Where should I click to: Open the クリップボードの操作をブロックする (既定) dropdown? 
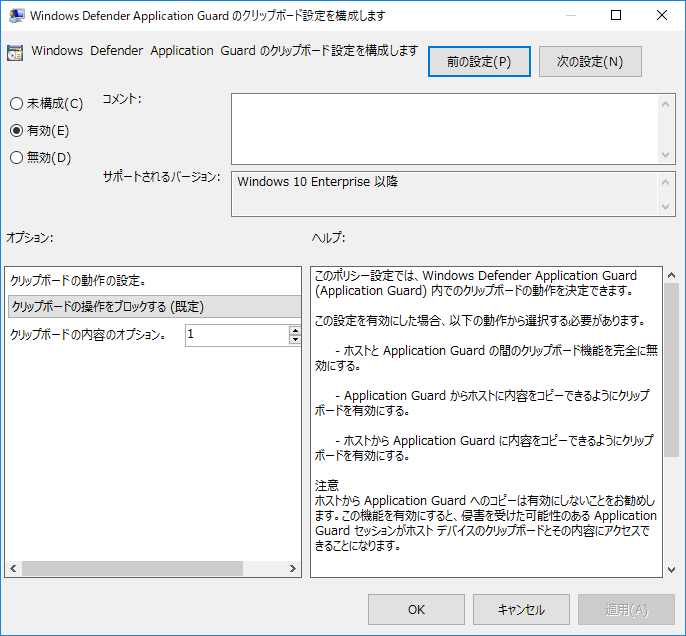point(154,307)
